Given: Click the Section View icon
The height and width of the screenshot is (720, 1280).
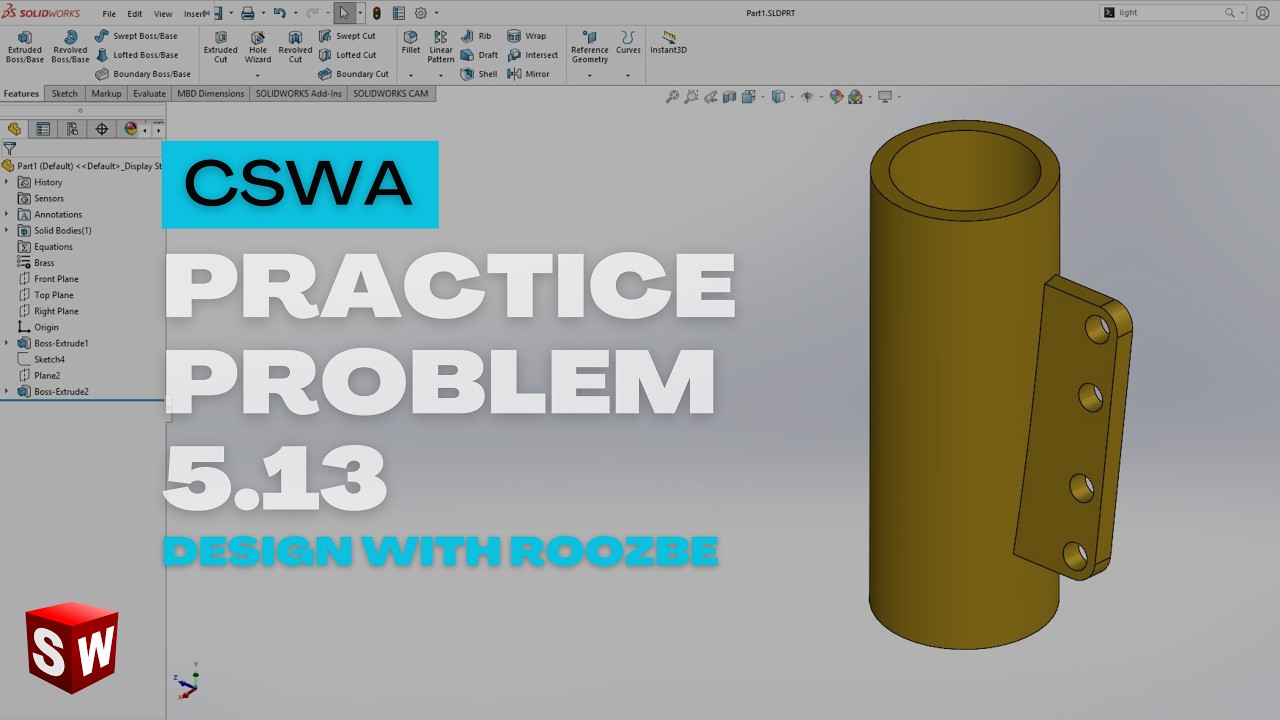Looking at the screenshot, I should (x=729, y=97).
